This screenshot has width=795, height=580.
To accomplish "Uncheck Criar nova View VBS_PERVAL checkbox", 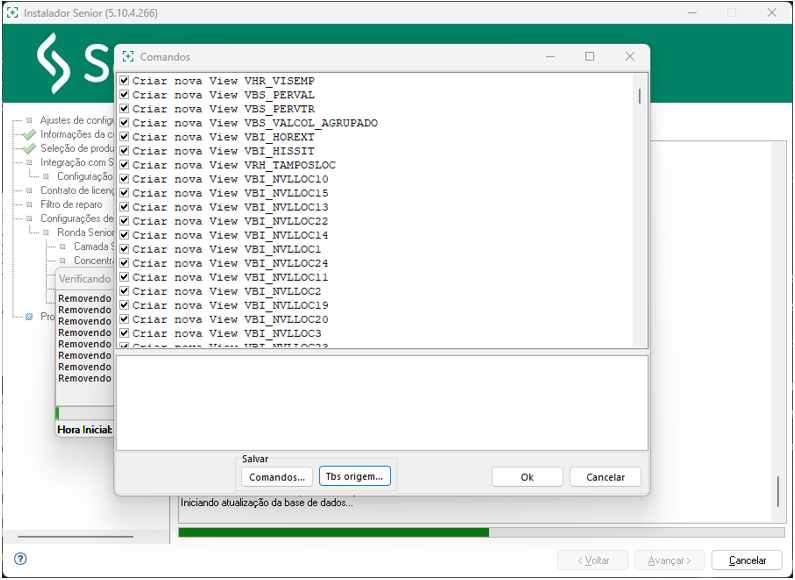I will [x=124, y=94].
